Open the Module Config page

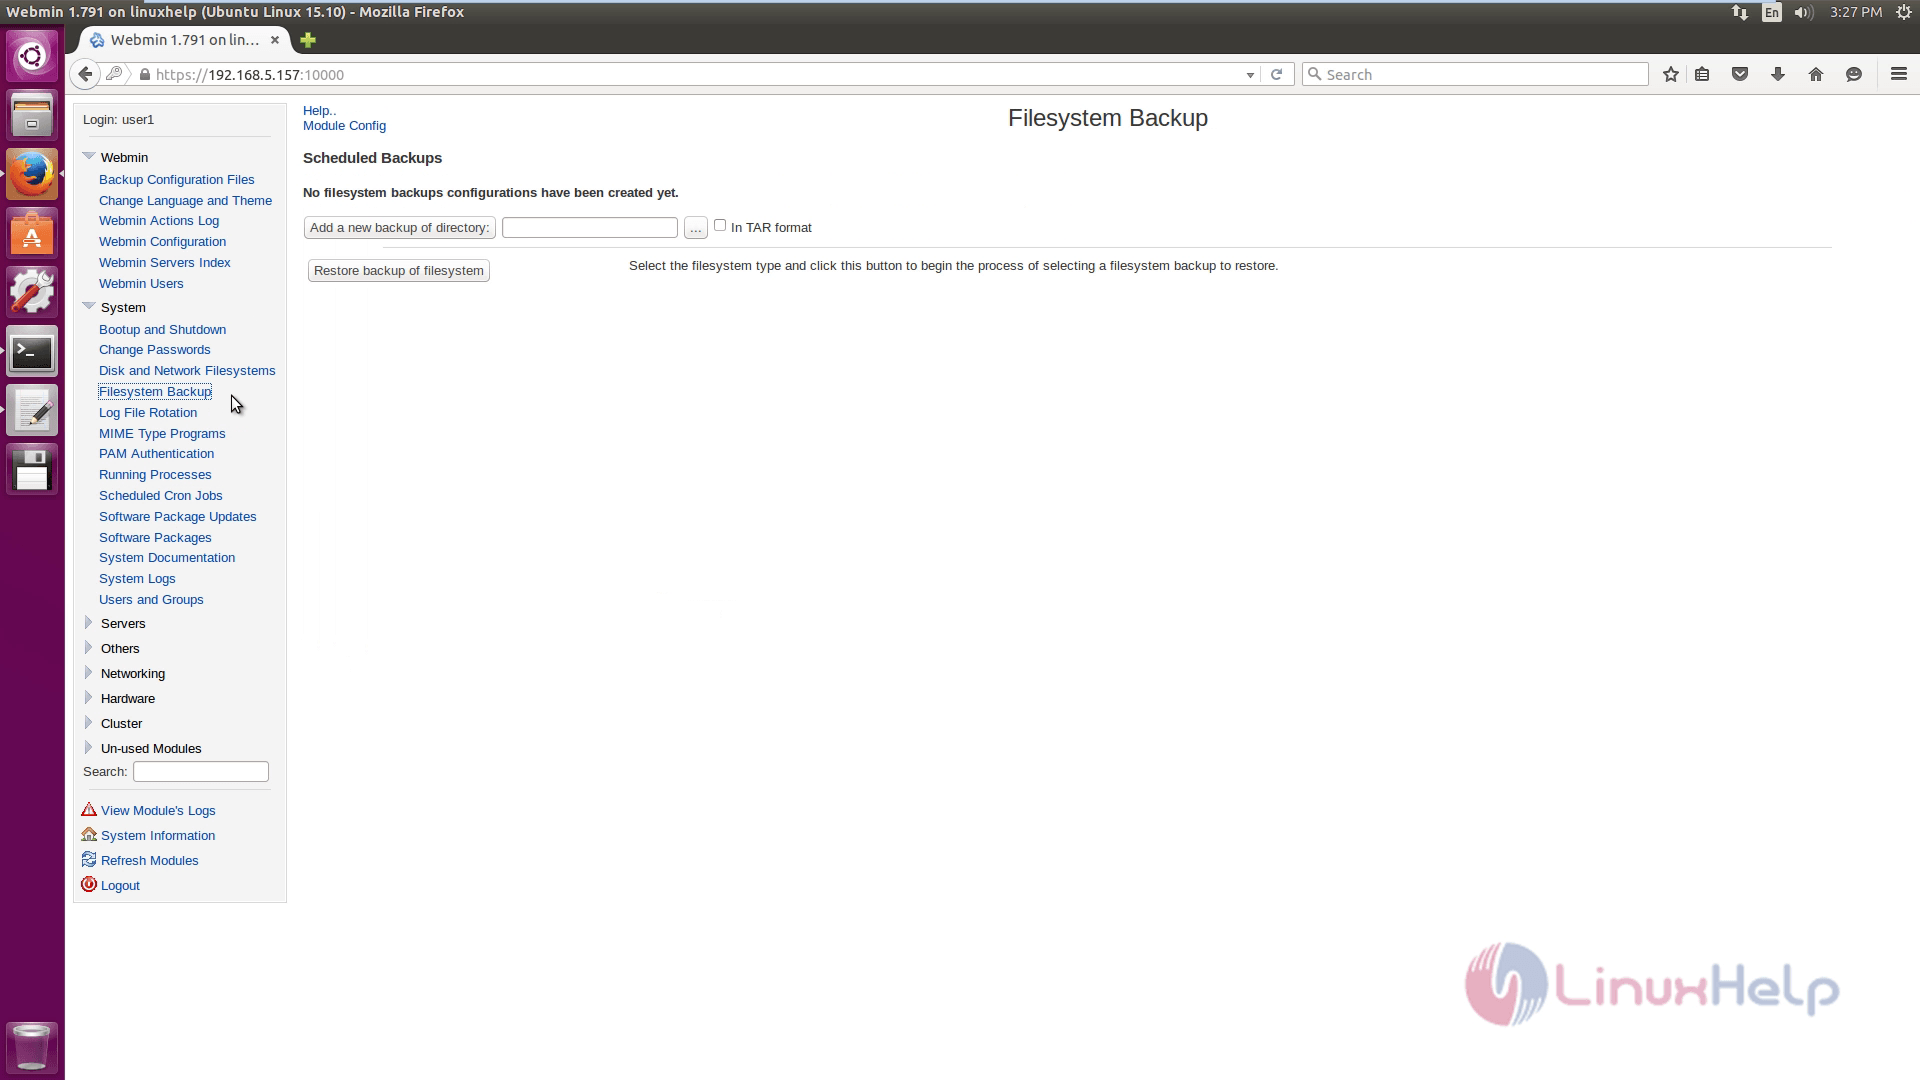344,124
